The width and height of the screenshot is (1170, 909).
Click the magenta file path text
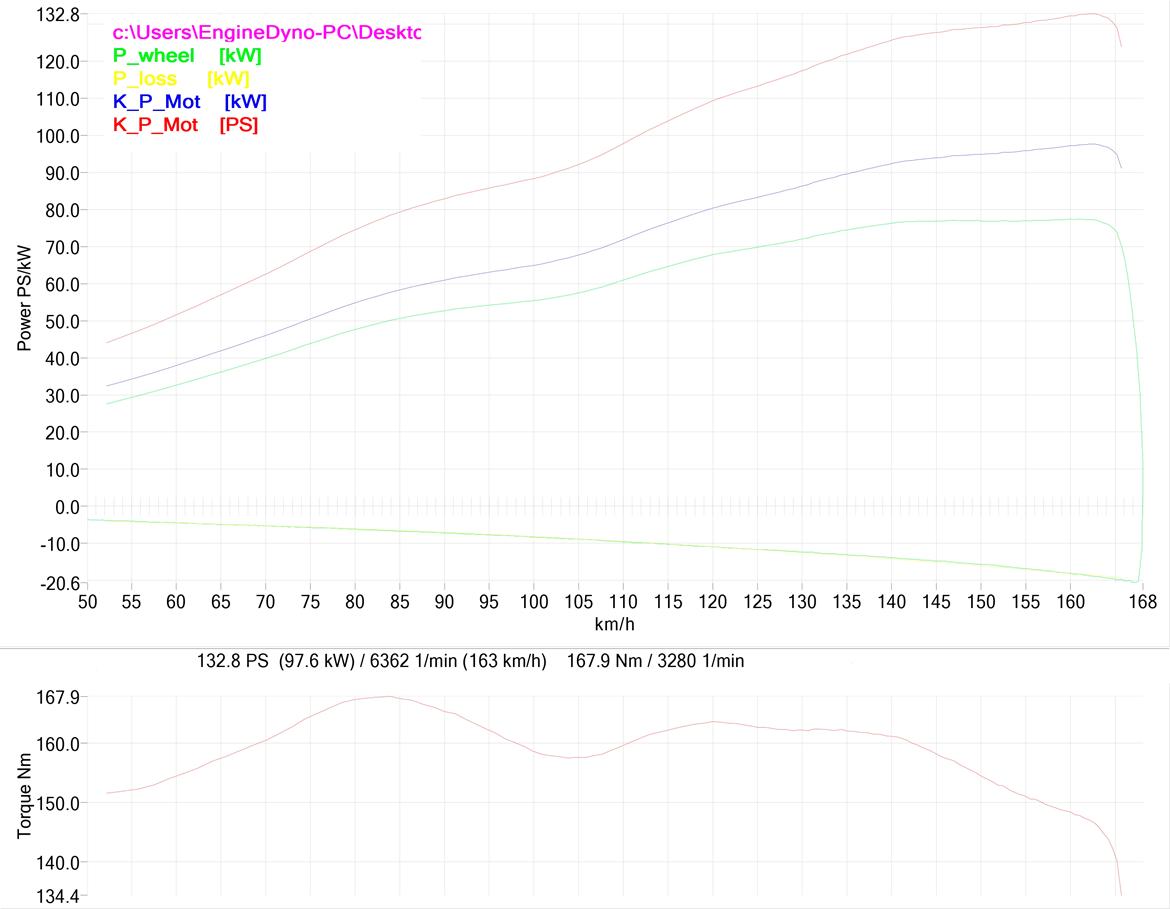point(266,33)
